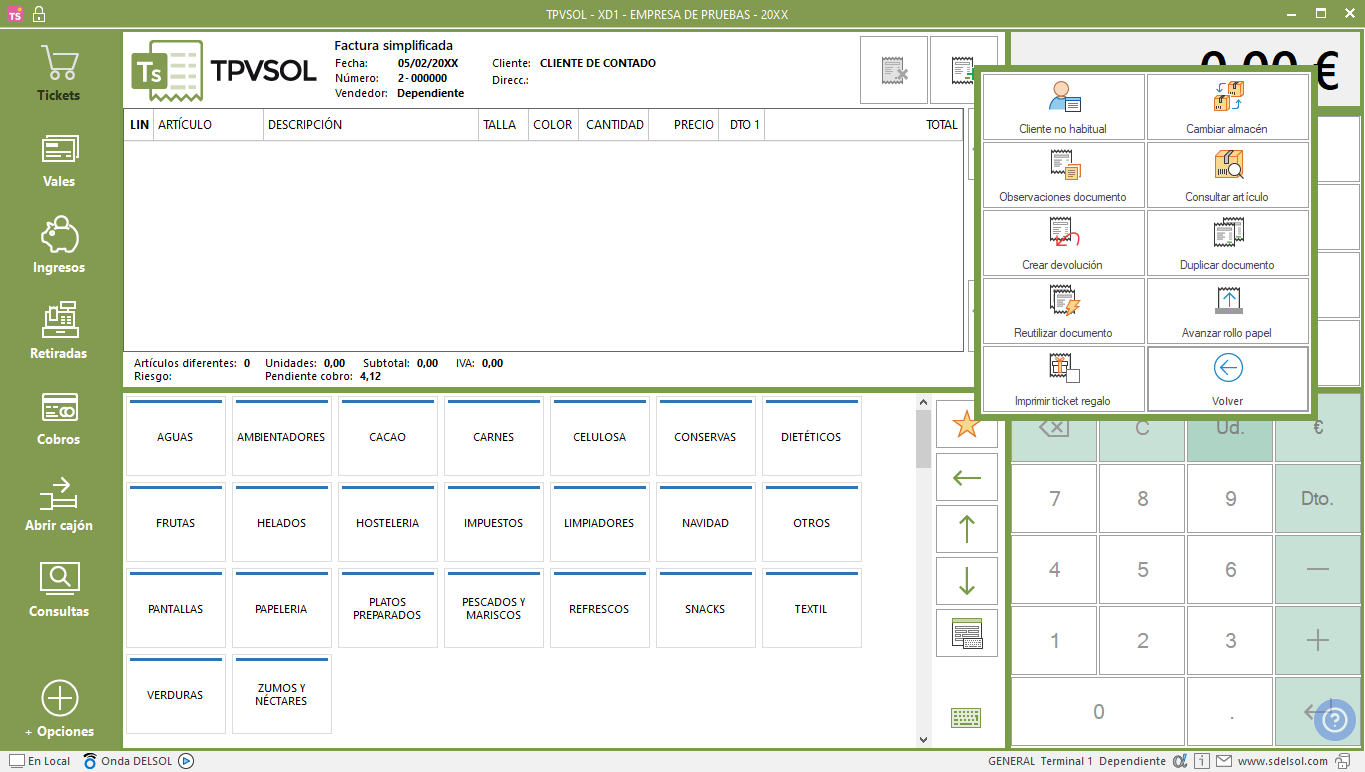Open the Tickets section in sidebar
This screenshot has height=772, width=1365.
59,74
